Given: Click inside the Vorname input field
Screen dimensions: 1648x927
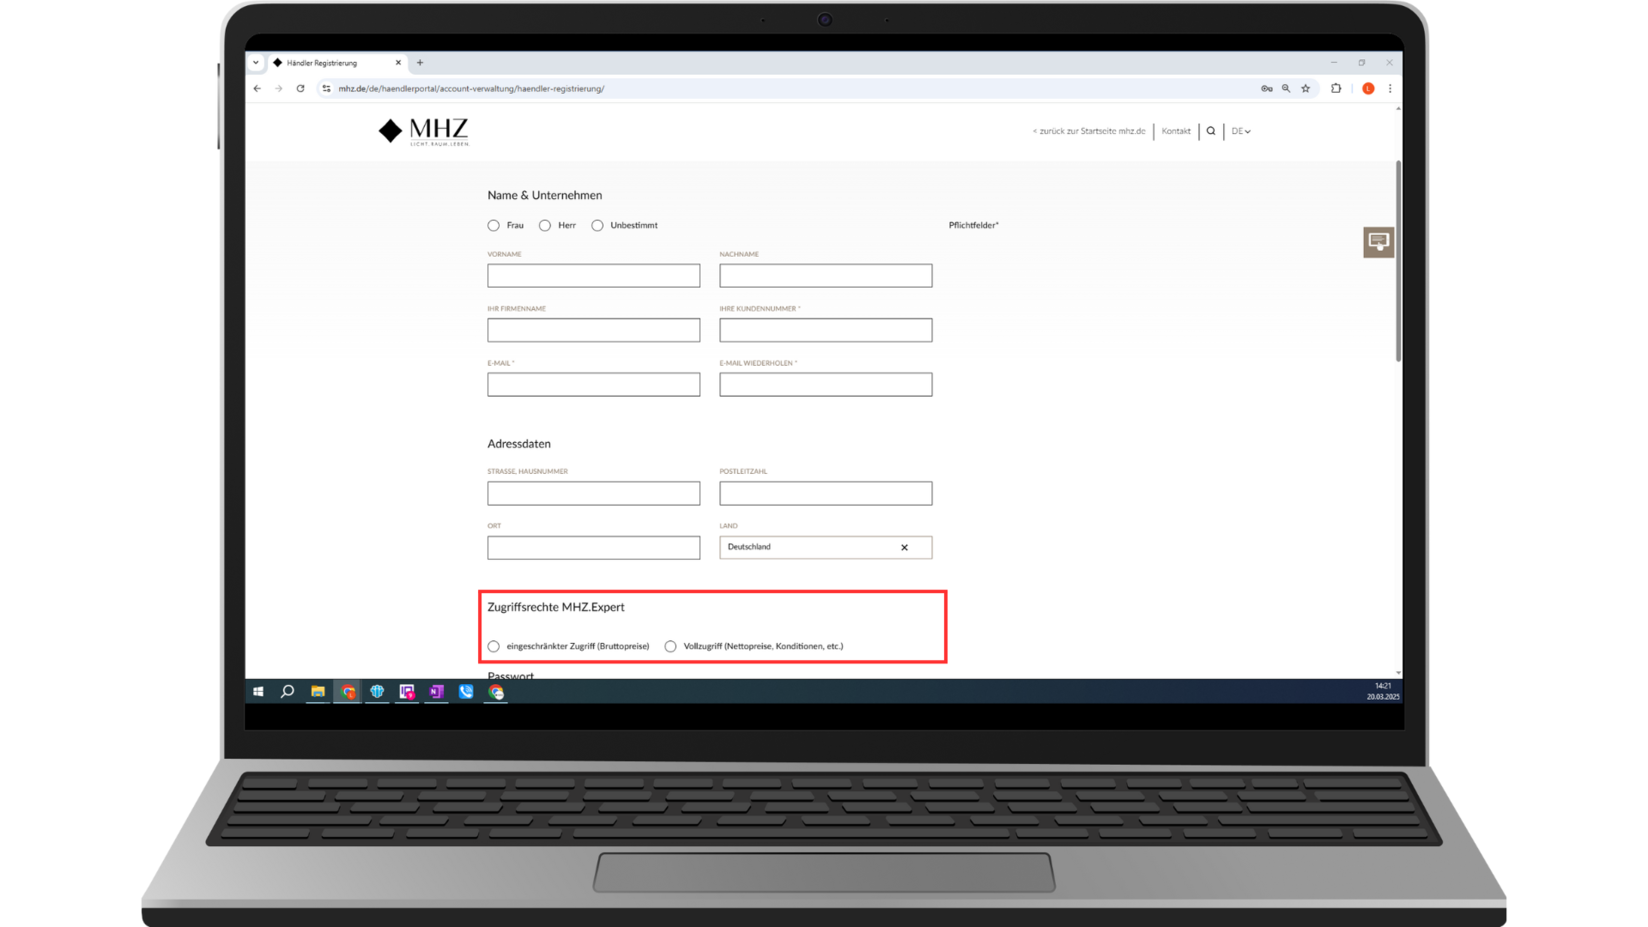Looking at the screenshot, I should point(593,276).
